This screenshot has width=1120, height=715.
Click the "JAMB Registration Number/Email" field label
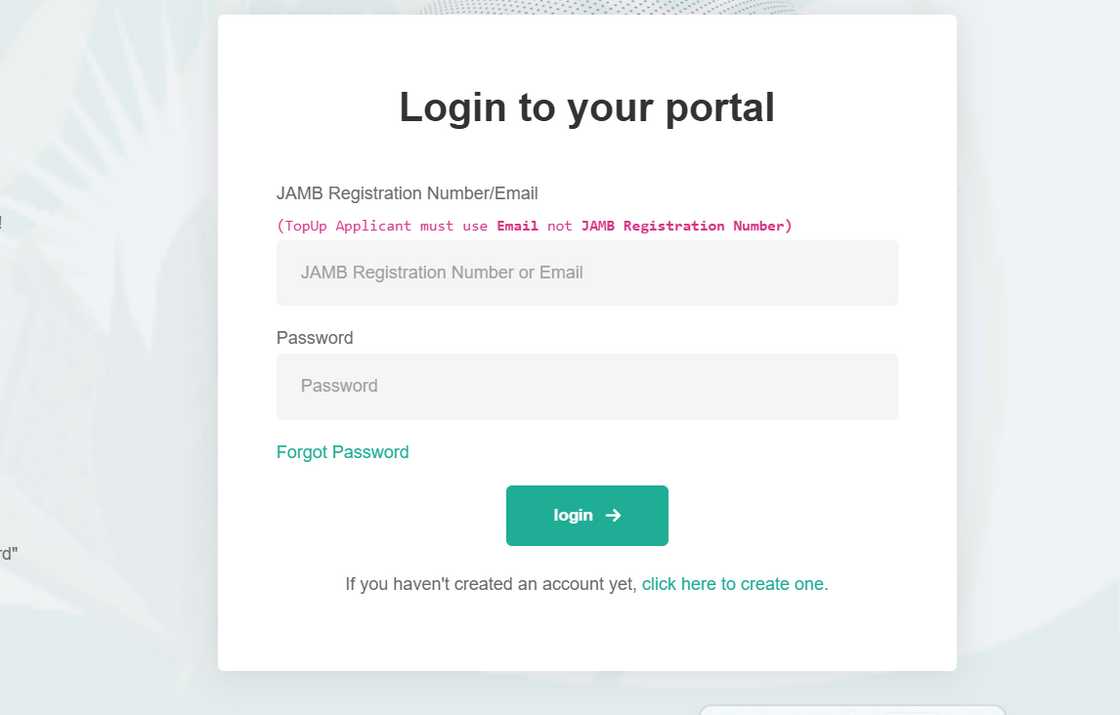click(407, 194)
